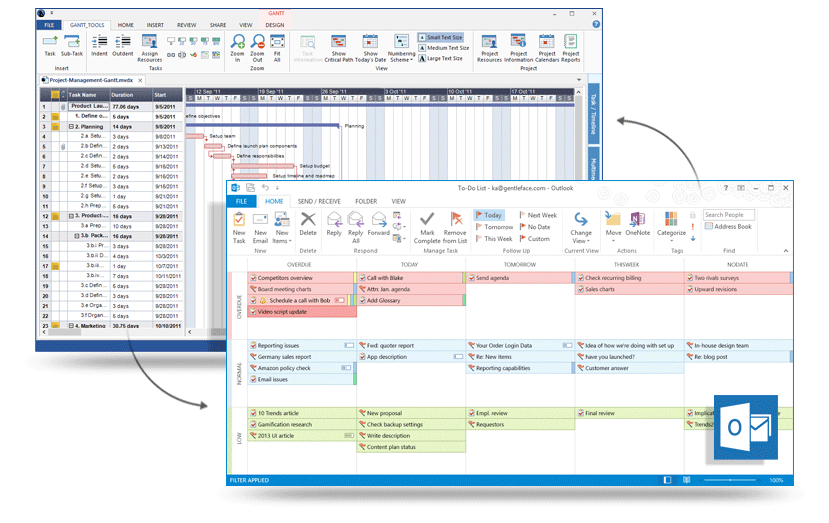Open the Numbering Scheme dropdown
The width and height of the screenshot is (829, 523).
coord(401,48)
